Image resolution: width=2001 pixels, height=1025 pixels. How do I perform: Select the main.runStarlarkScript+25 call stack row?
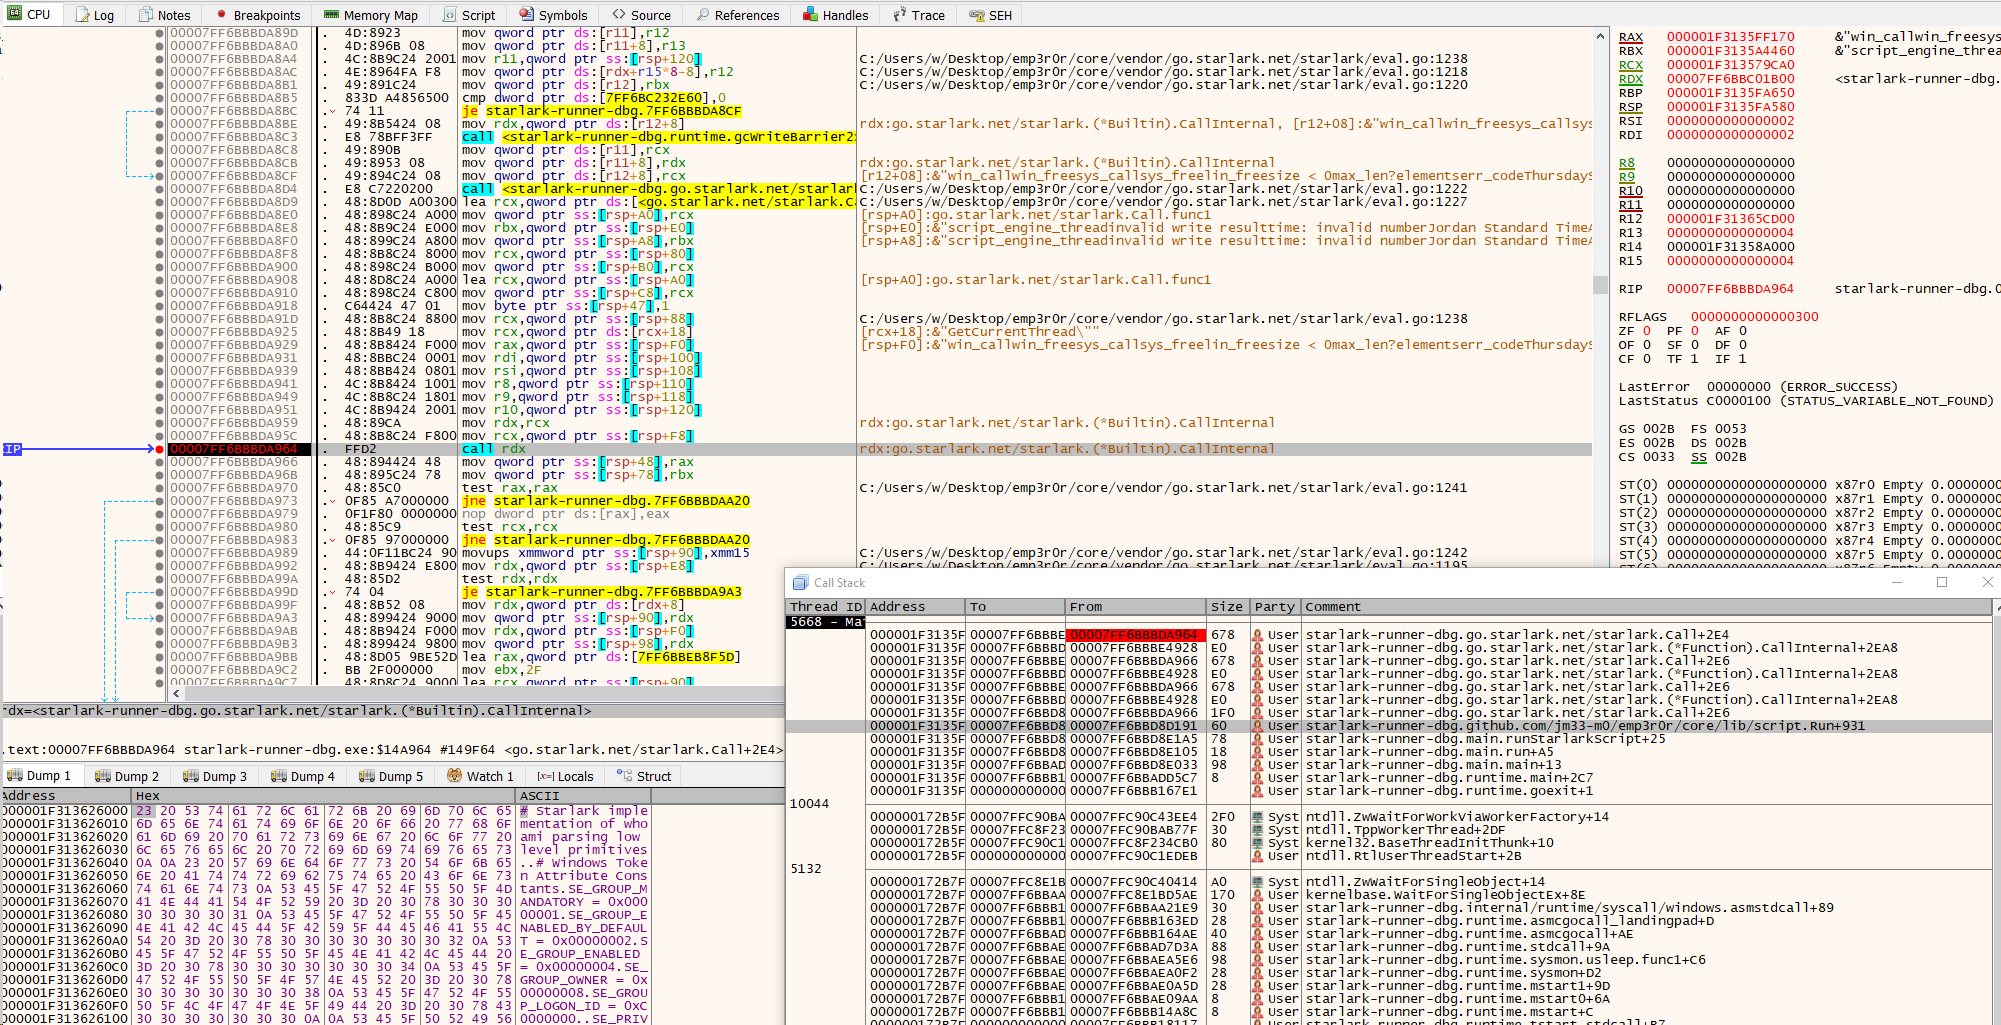tap(1388, 739)
